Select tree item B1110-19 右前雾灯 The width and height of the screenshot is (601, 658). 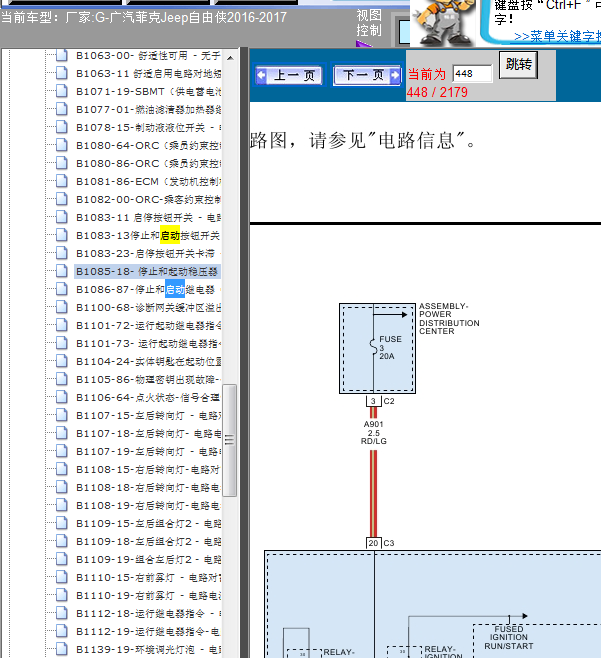148,595
